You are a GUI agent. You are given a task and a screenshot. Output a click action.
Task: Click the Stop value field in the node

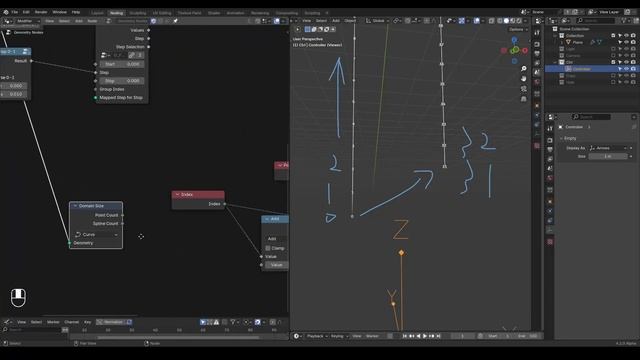(x=122, y=81)
